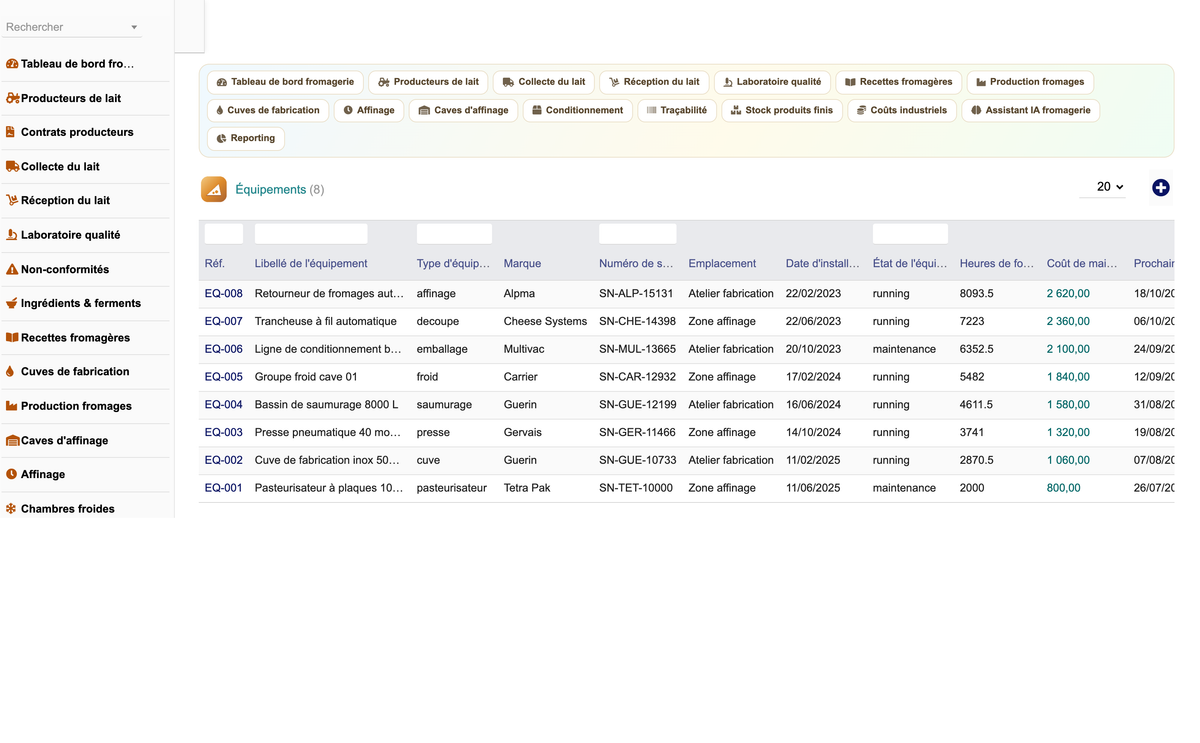Open Stock produits finis top tab

pyautogui.click(x=782, y=110)
